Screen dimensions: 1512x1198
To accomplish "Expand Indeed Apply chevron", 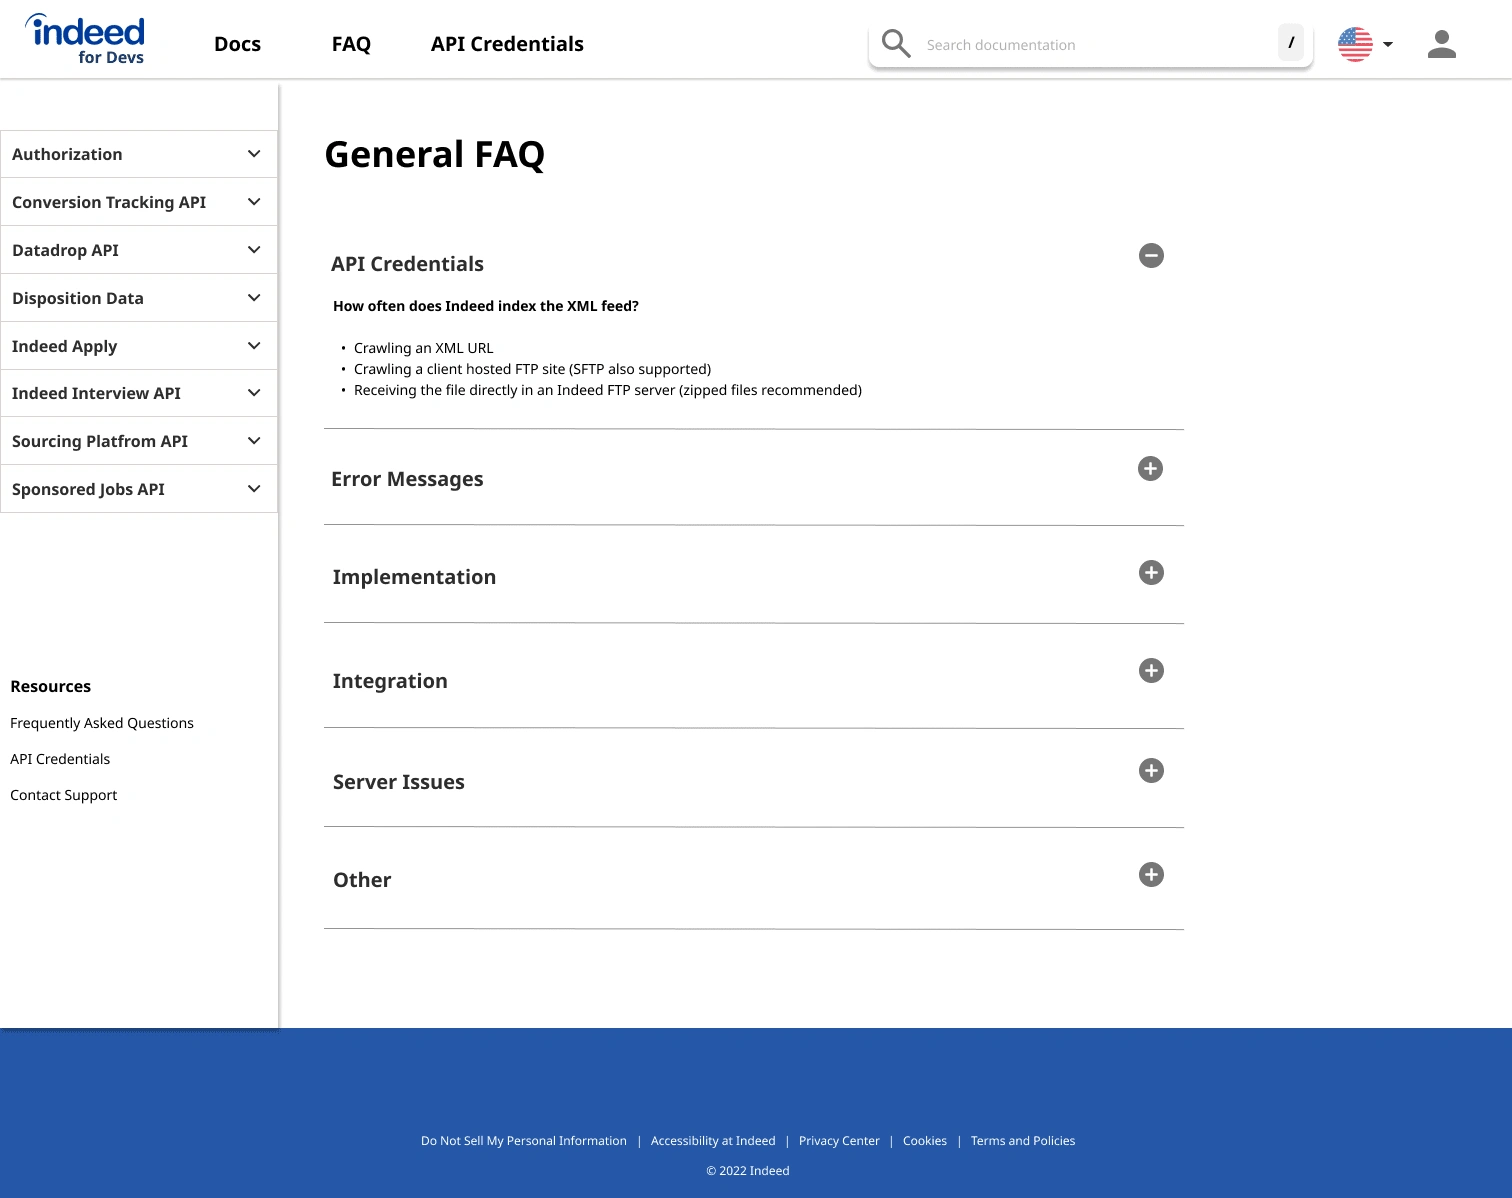I will tap(254, 346).
